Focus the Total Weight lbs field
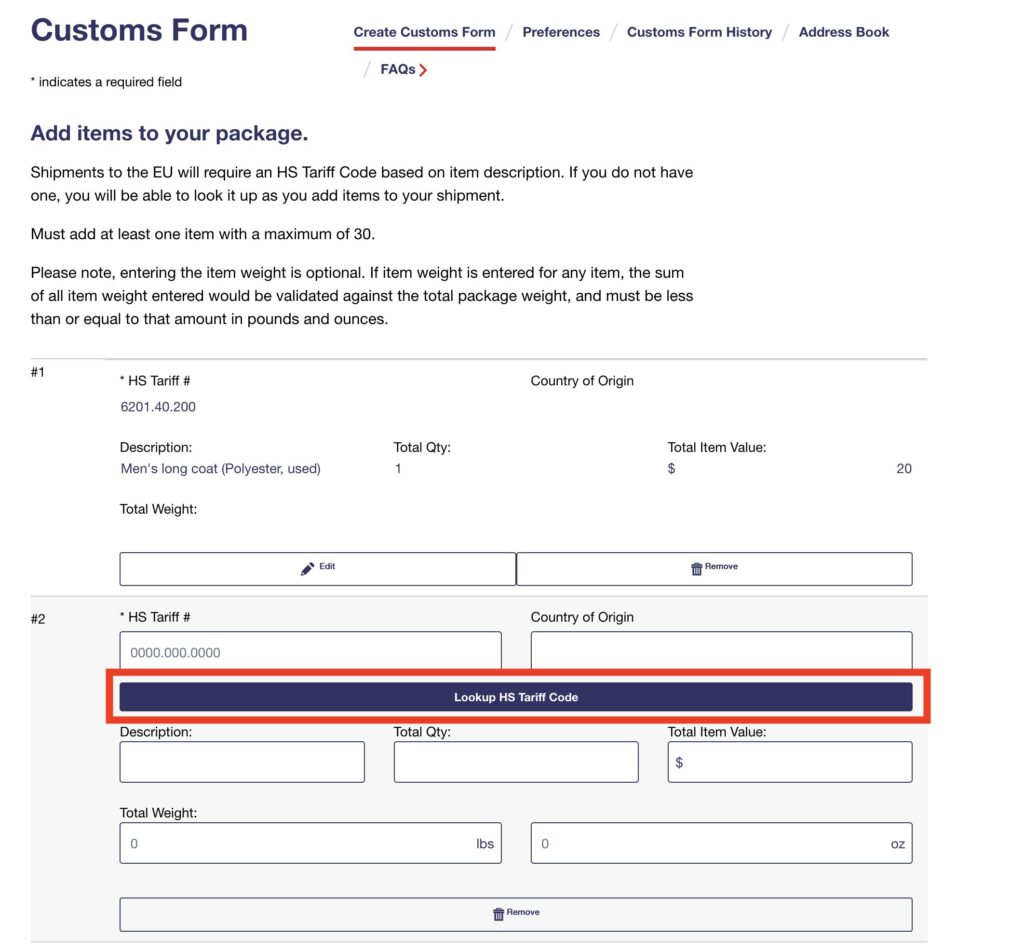The image size is (1024, 952). (x=310, y=843)
